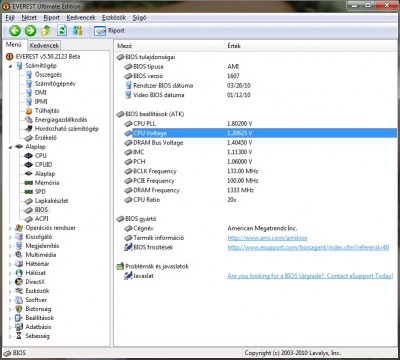Click the BIOS chip icon in the tree
400x360 pixels.
pyautogui.click(x=29, y=210)
